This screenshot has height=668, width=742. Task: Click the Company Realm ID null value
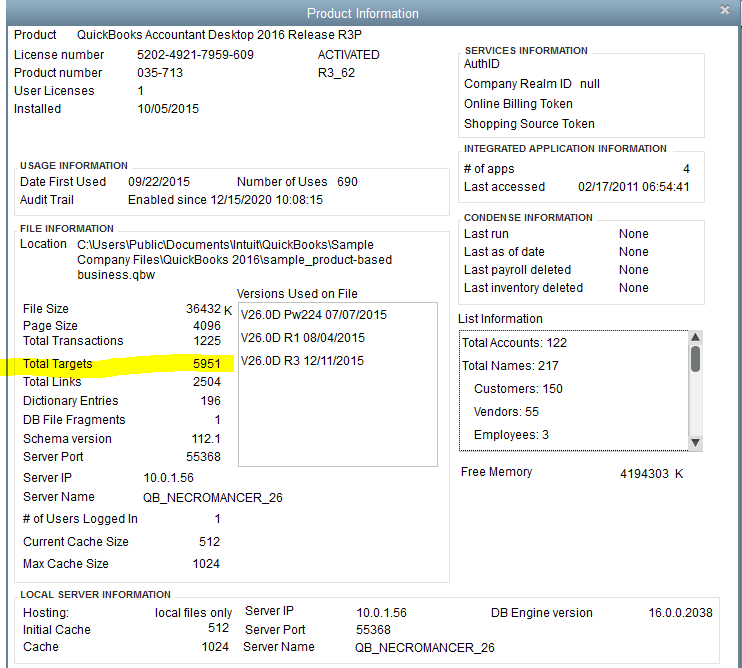point(590,84)
